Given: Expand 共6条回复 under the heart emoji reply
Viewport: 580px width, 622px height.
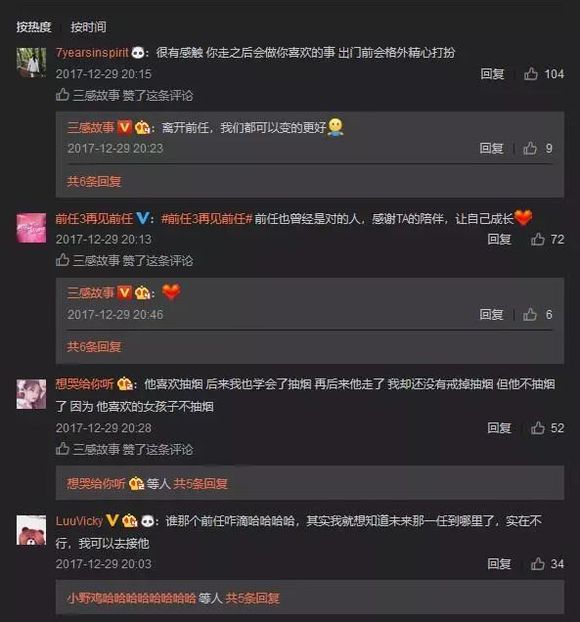Looking at the screenshot, I should pyautogui.click(x=94, y=347).
